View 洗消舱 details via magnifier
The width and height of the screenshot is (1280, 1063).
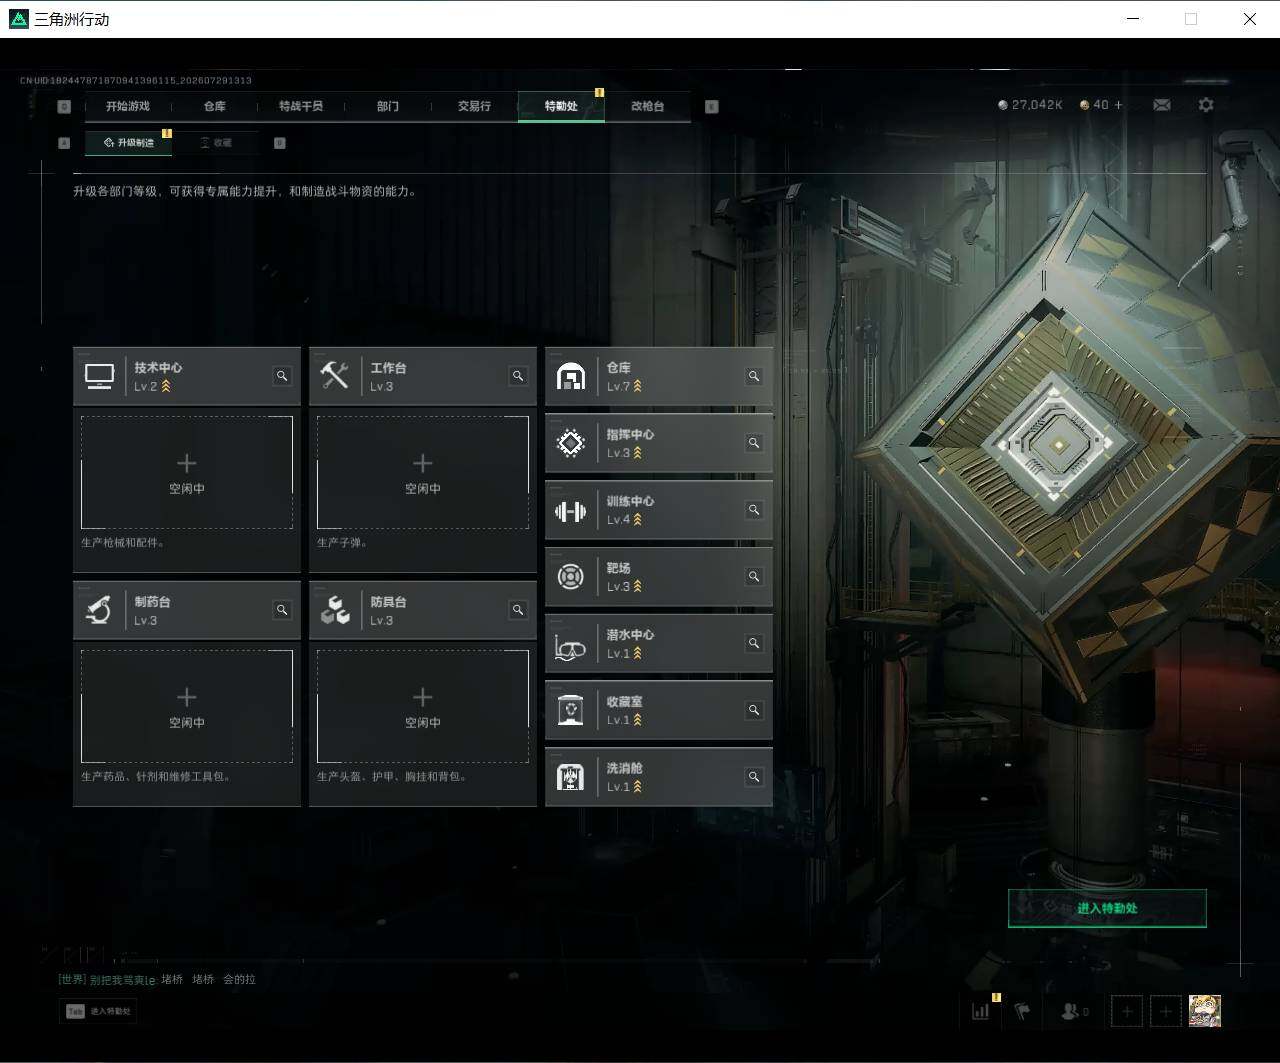pyautogui.click(x=754, y=777)
